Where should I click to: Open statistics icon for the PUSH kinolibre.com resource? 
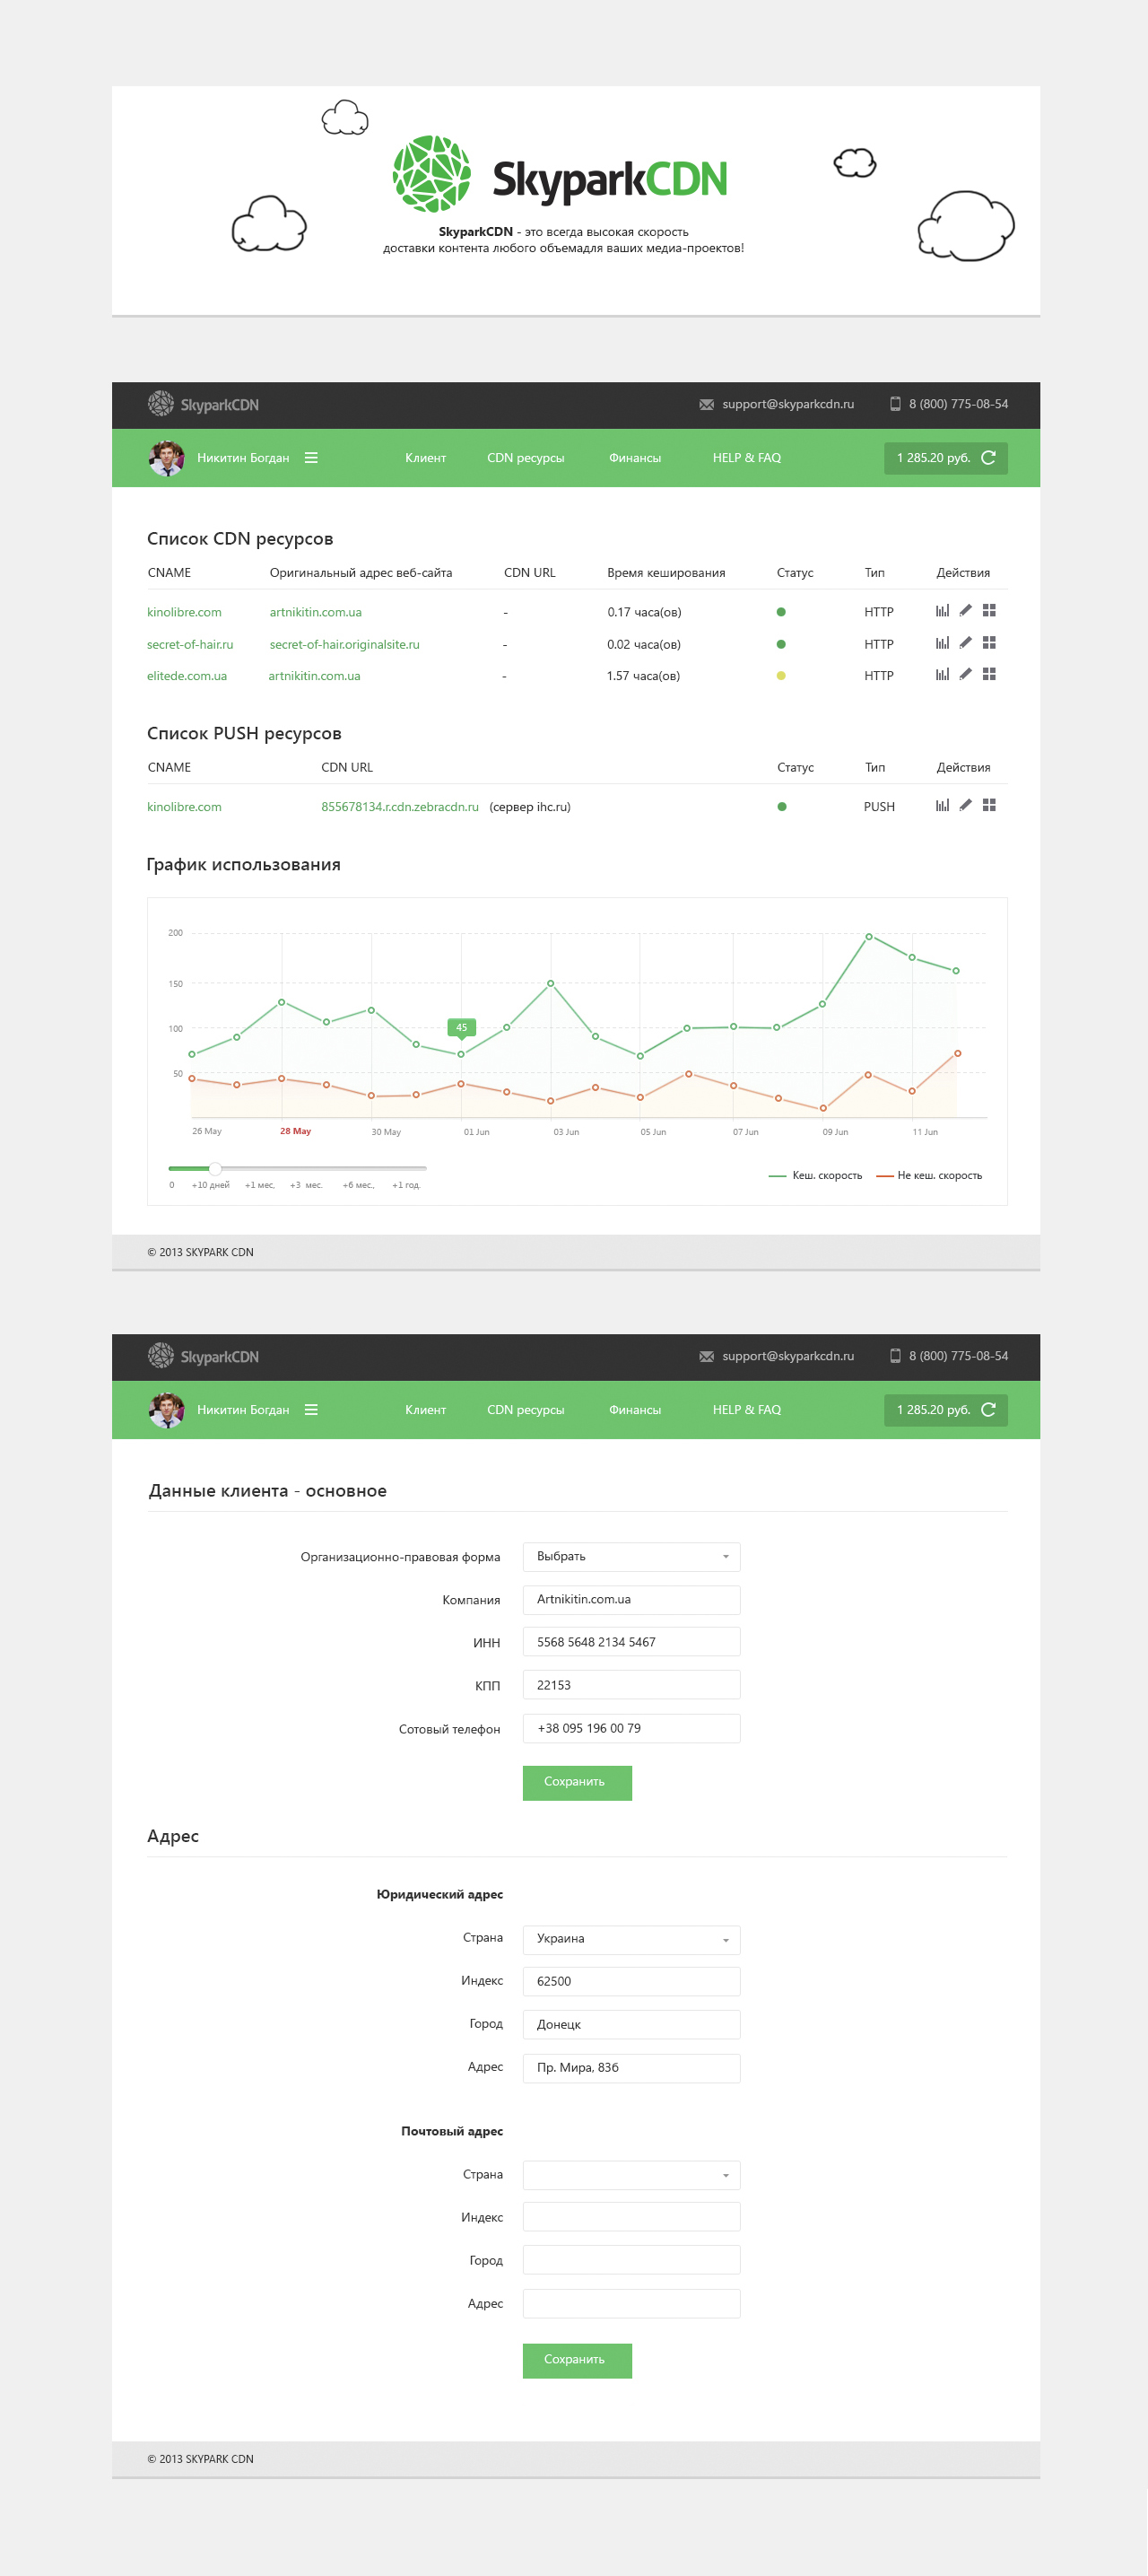tap(942, 806)
